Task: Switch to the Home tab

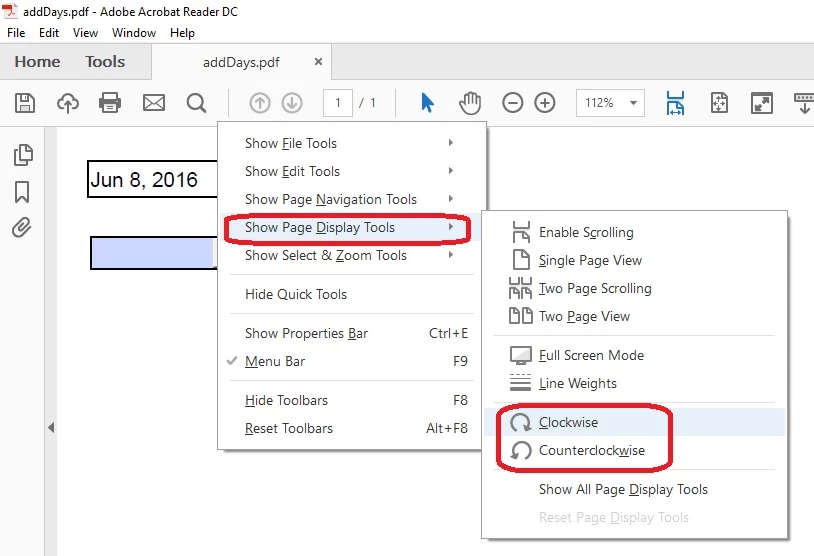Action: coord(37,62)
